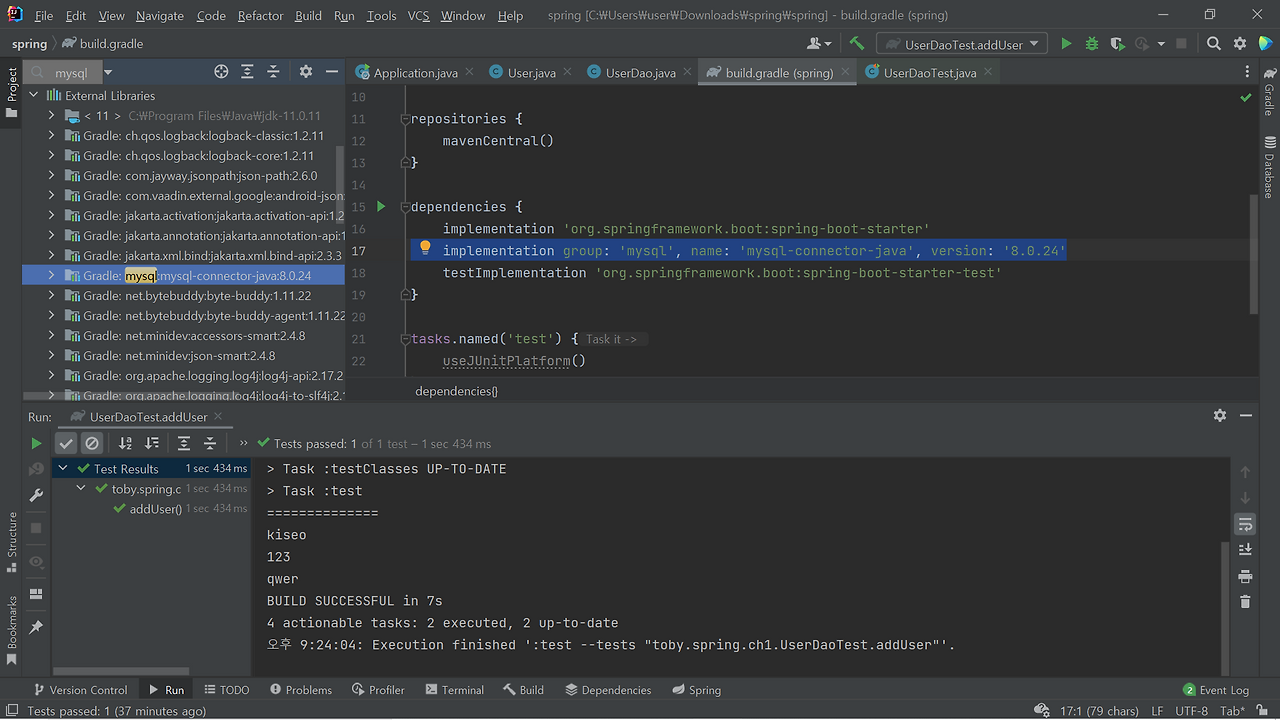The image size is (1280, 720).
Task: Open the Project side tool window tab
Action: click(12, 92)
